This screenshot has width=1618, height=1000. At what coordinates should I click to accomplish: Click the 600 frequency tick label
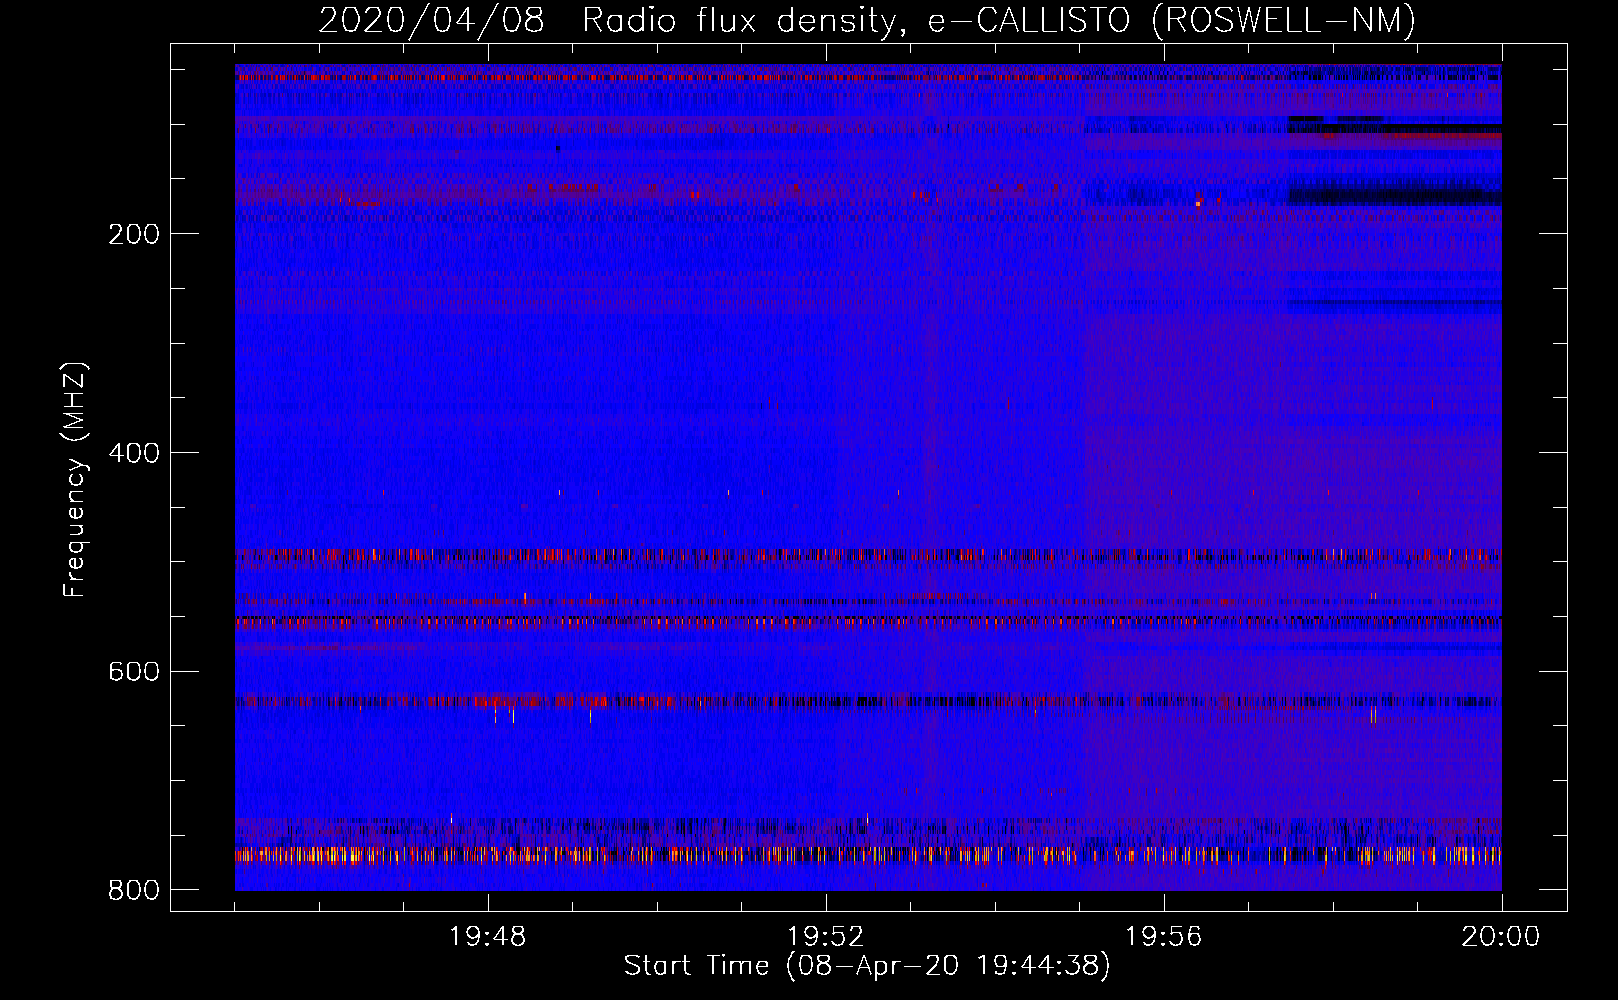[134, 671]
